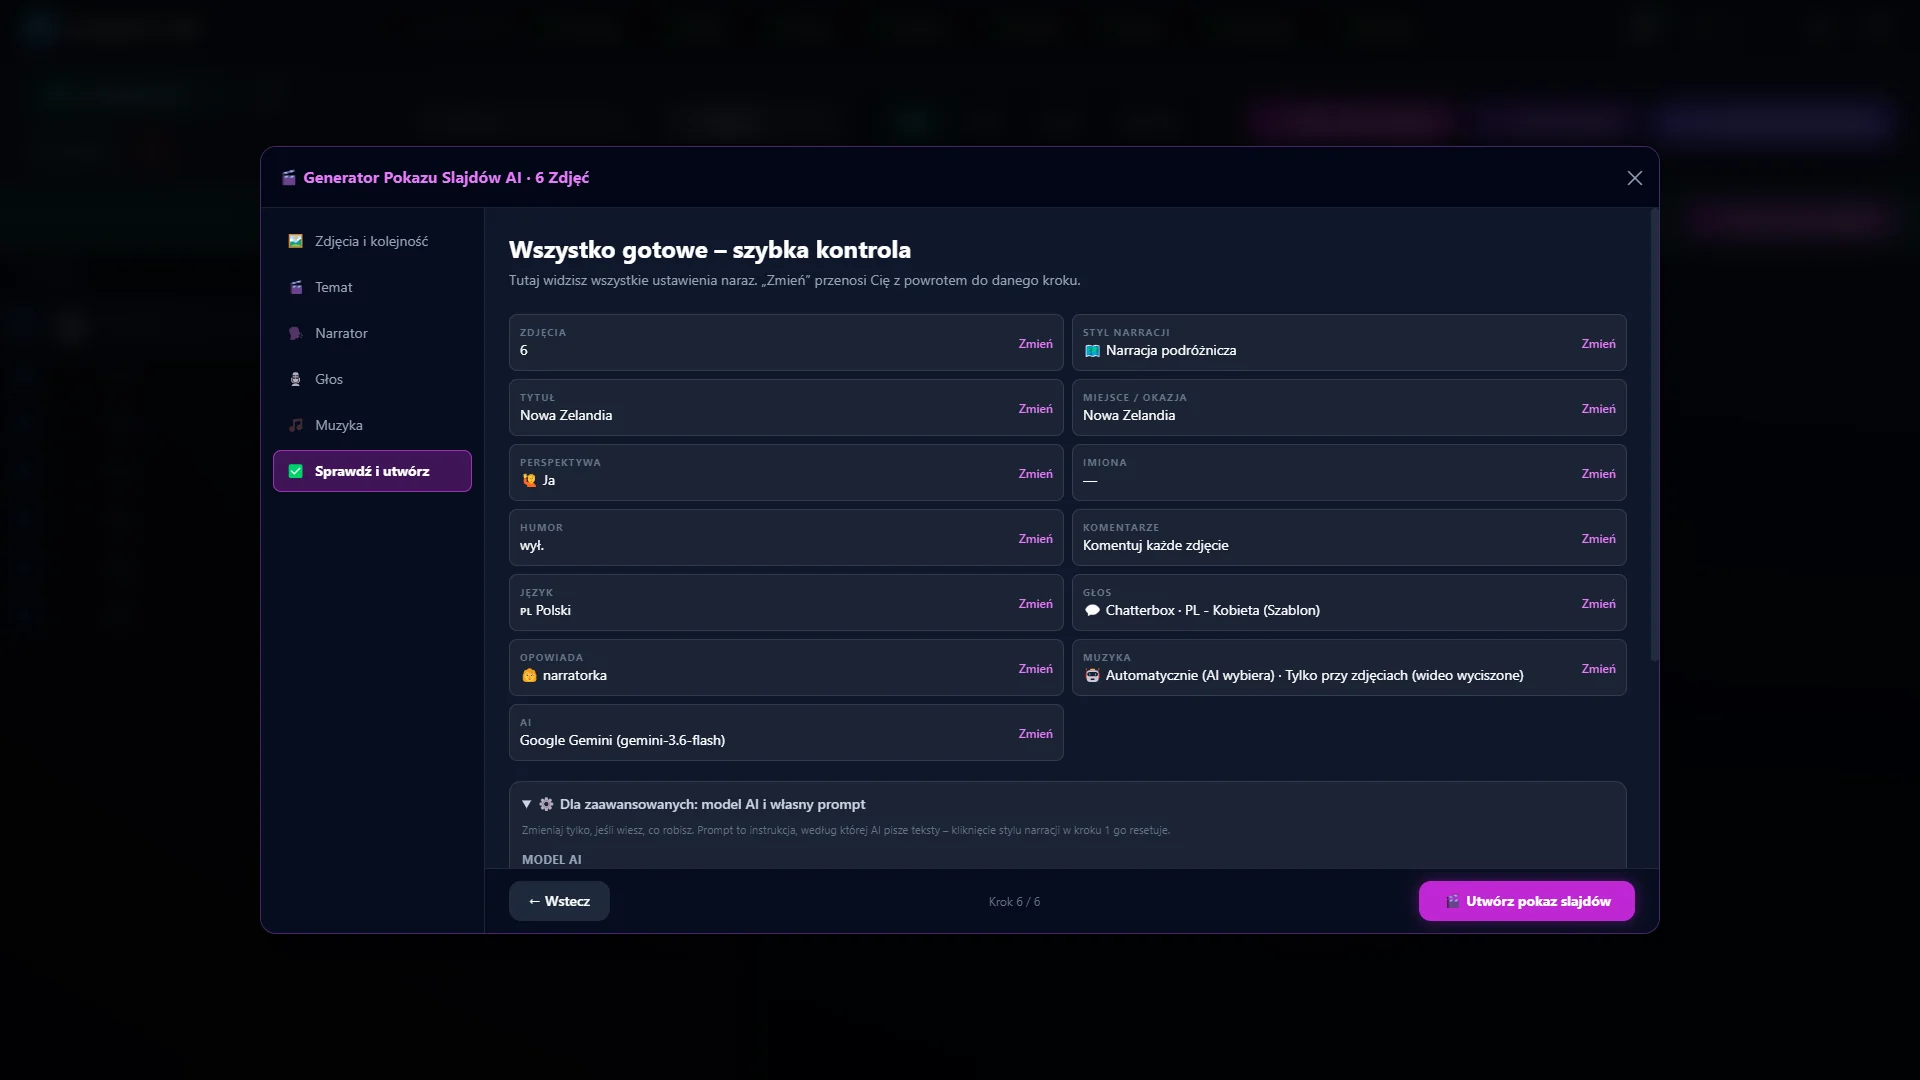This screenshot has width=1920, height=1080.
Task: Click the photos icon beside Zdjęcia i kolejność
Action: (295, 241)
